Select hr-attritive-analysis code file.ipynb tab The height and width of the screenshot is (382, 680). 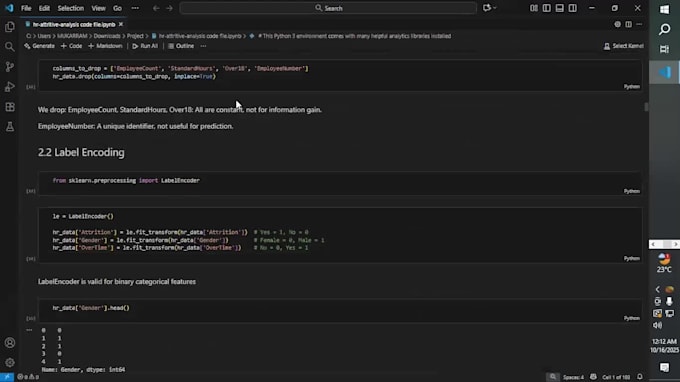(74, 24)
